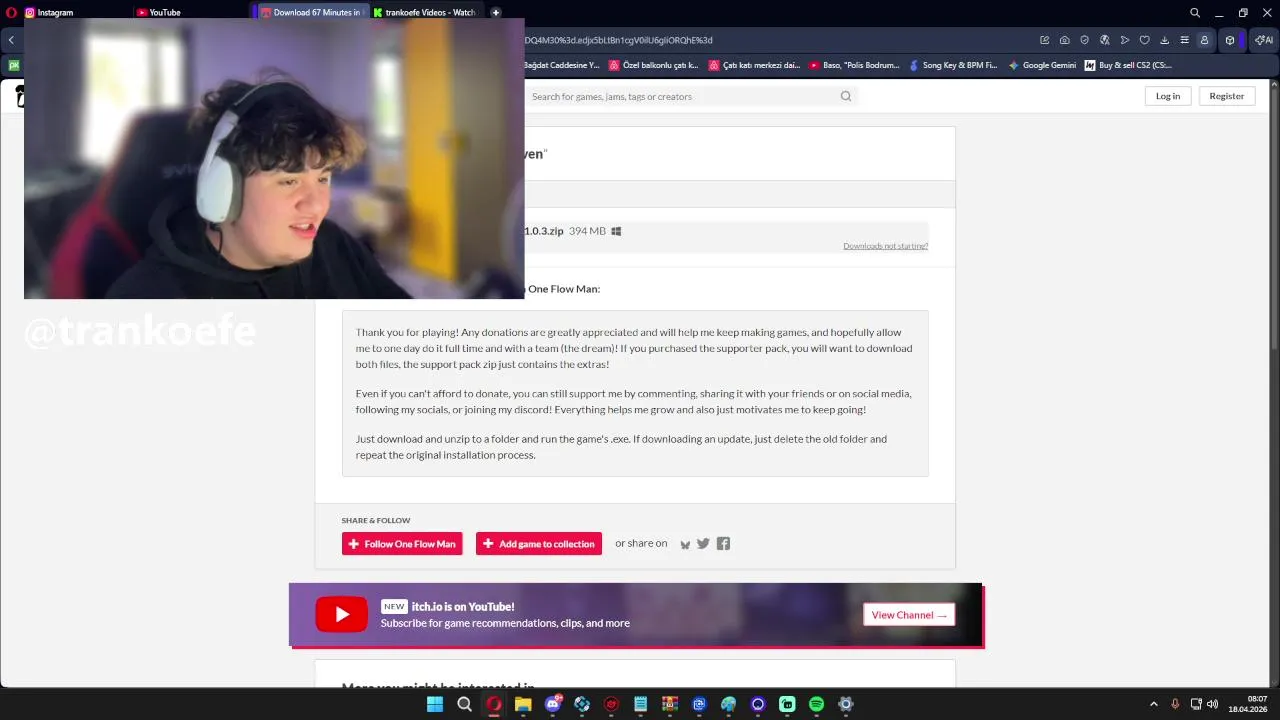Click the tab search magnifier icon
Viewport: 1280px width, 720px height.
(1195, 13)
